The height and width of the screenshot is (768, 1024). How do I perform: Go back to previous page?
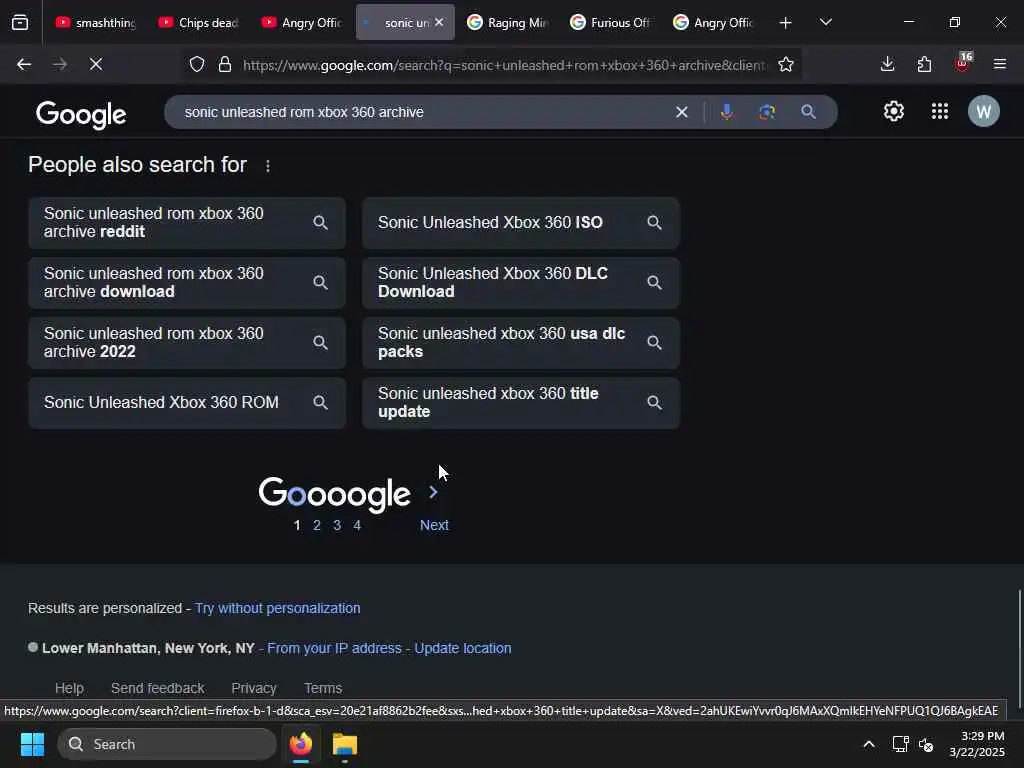24,64
